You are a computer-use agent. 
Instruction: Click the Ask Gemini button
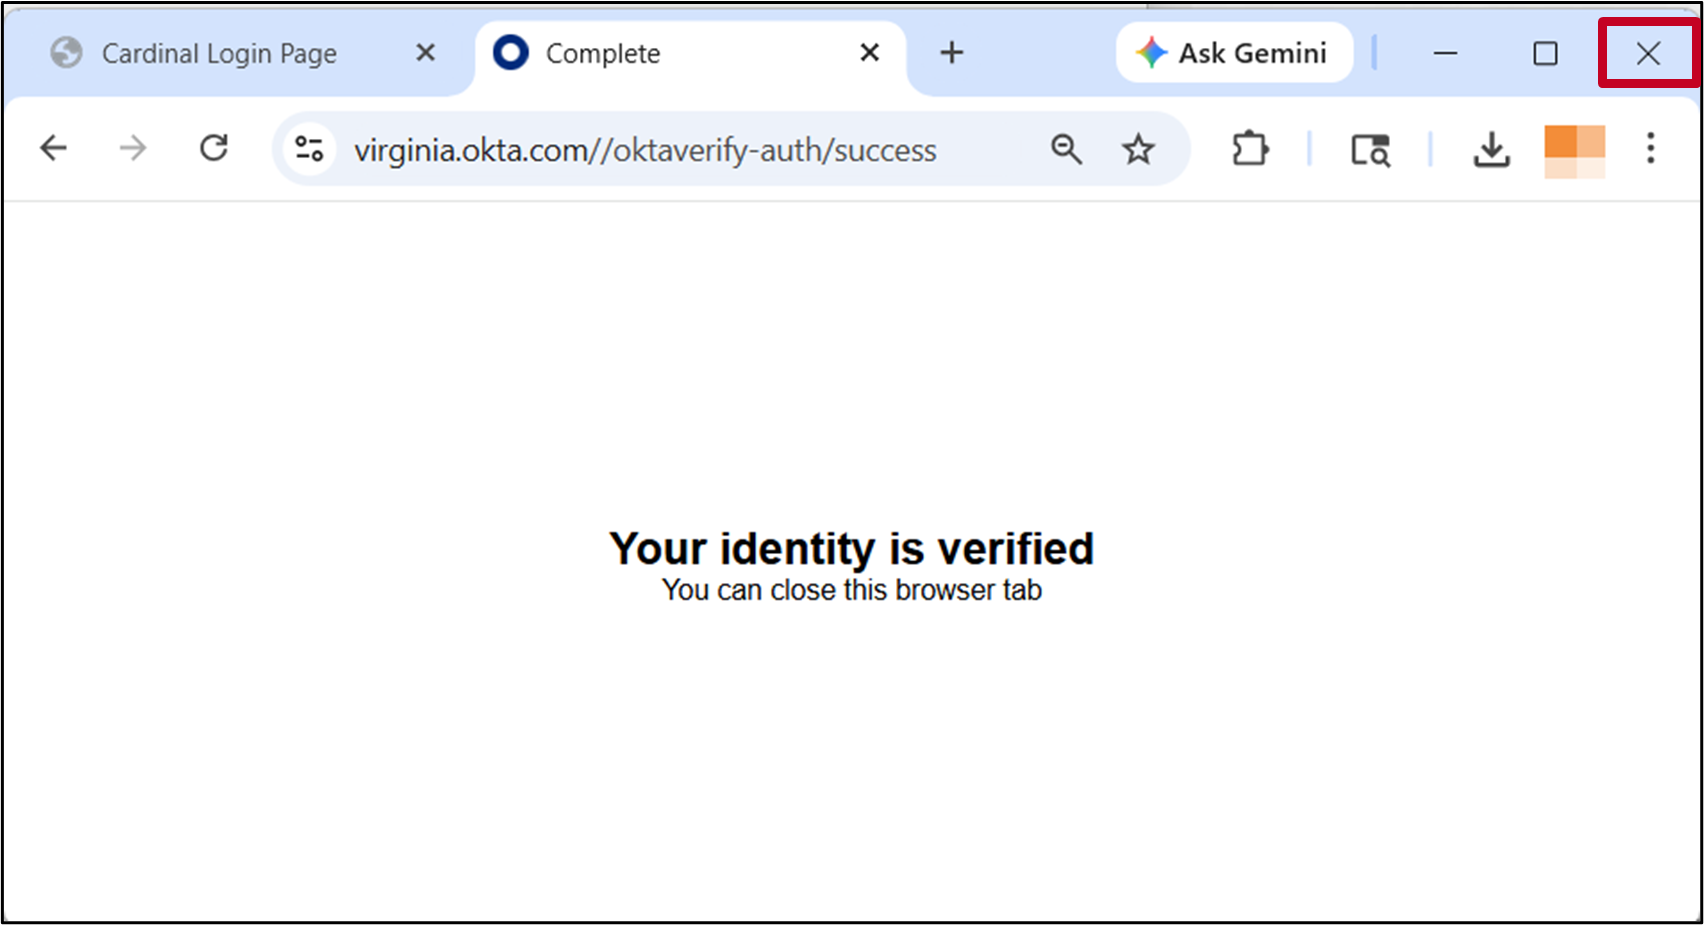point(1234,53)
